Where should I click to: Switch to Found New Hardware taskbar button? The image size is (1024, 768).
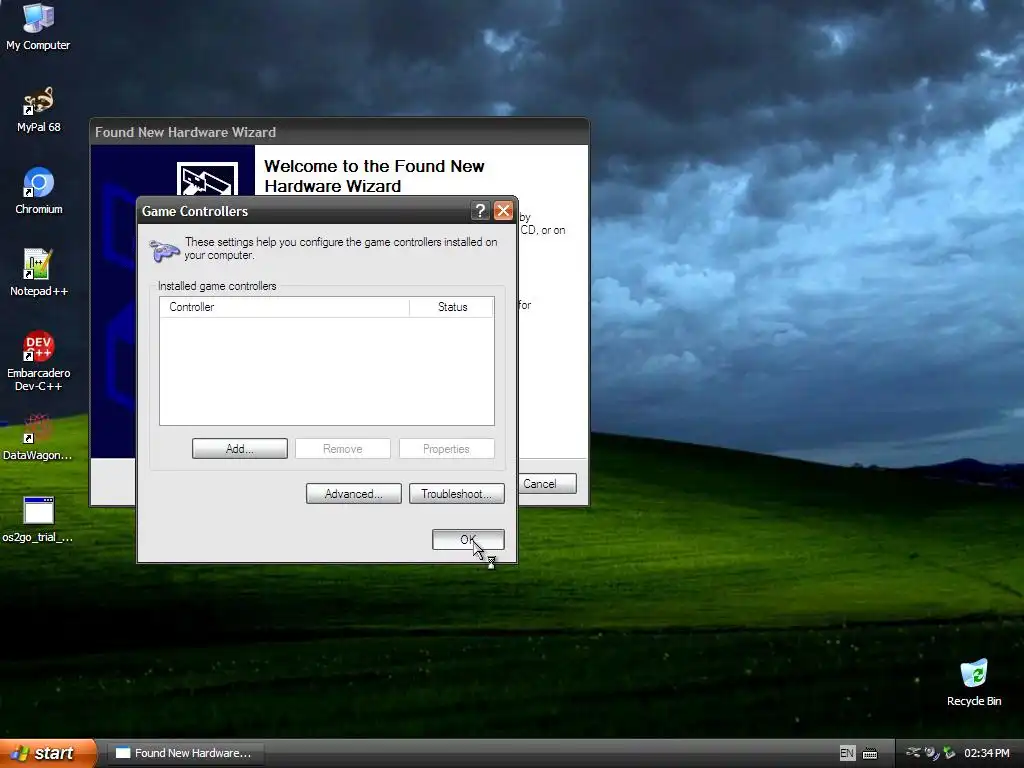pos(185,753)
